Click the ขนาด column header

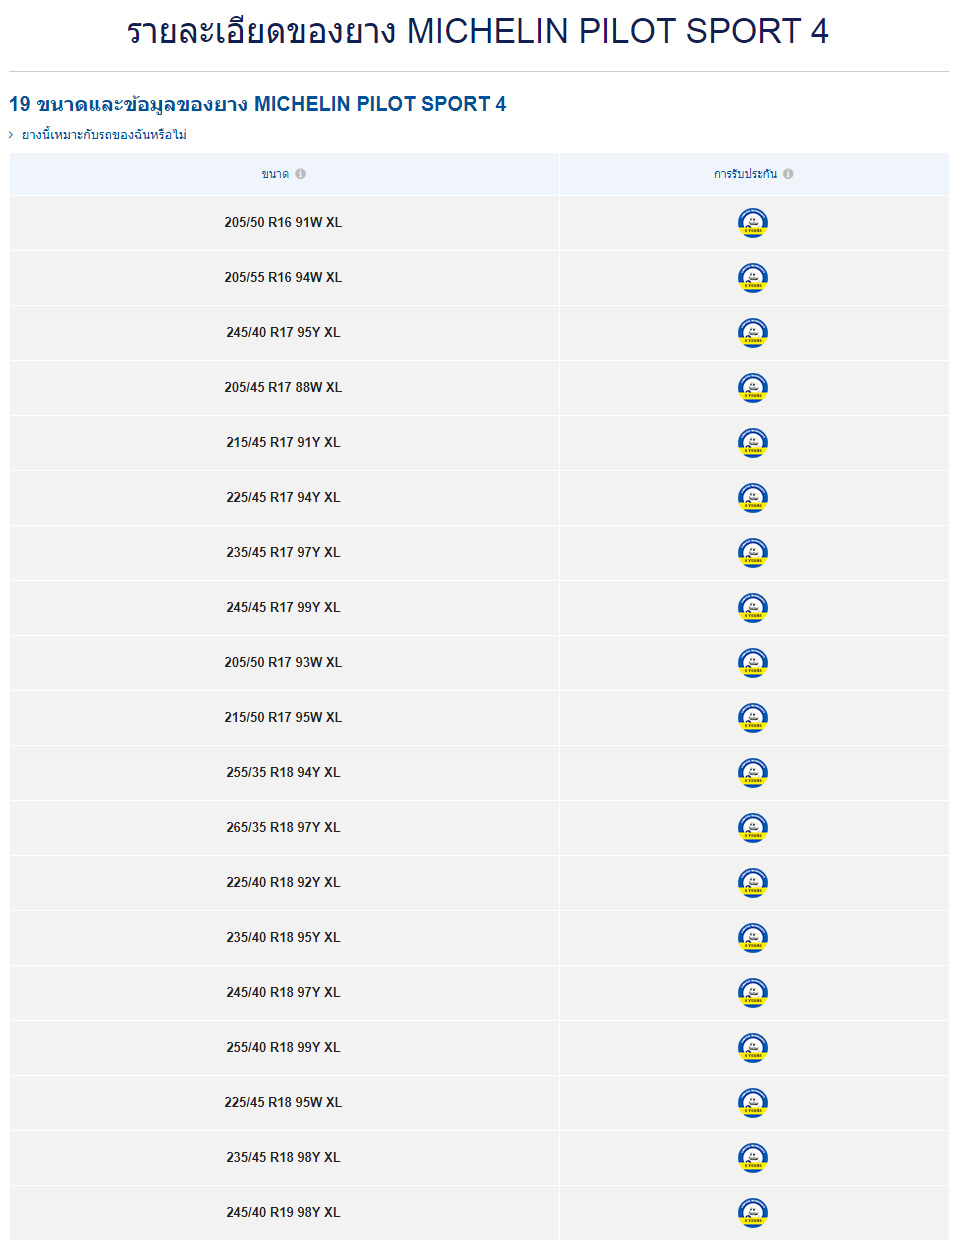275,174
